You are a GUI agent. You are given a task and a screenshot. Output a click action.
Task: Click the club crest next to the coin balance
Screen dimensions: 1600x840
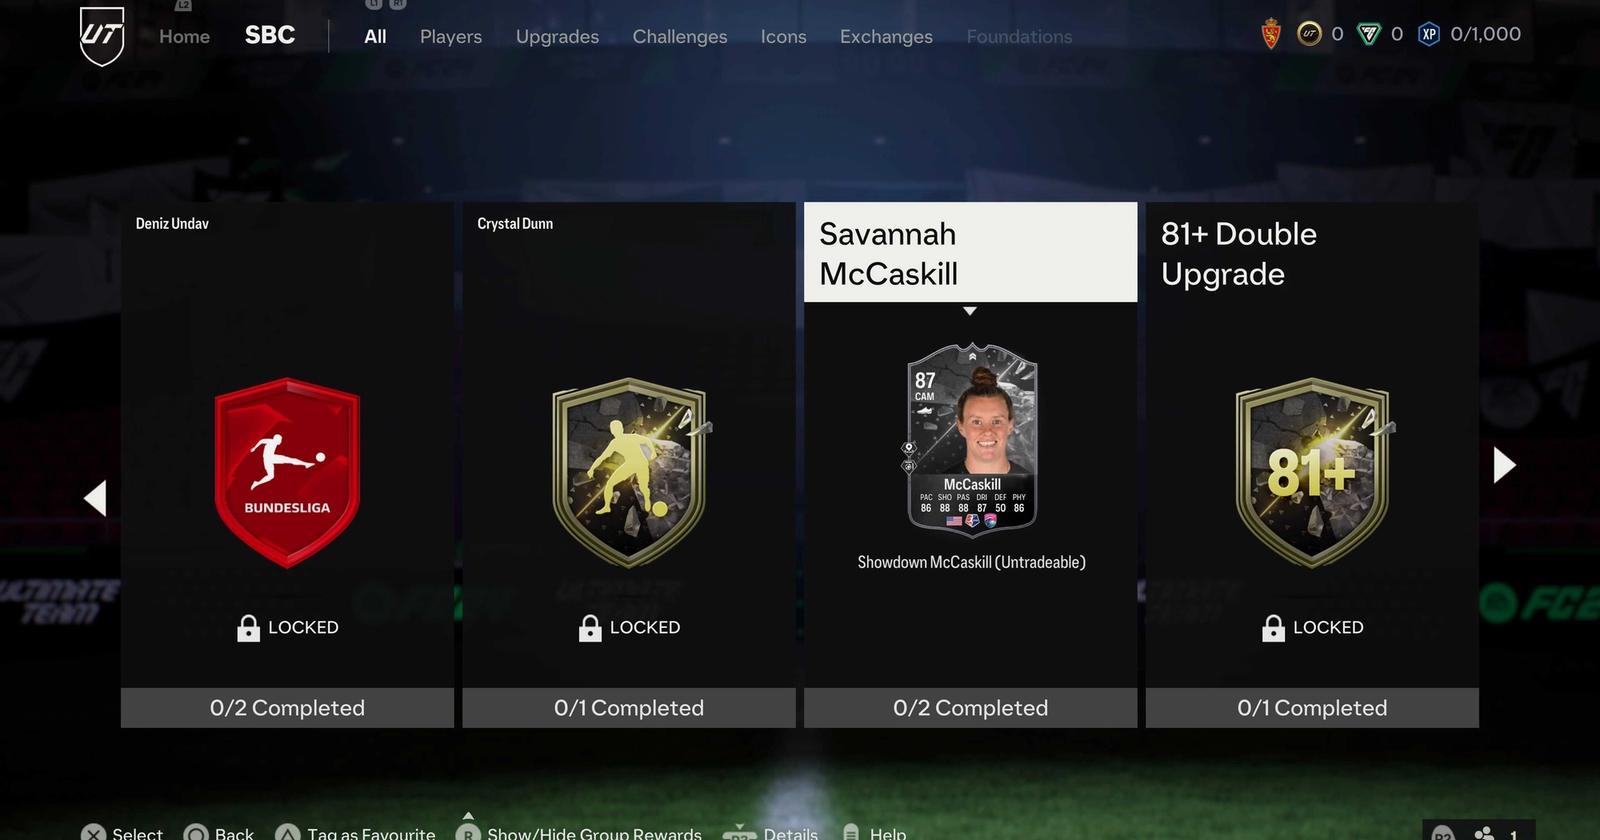point(1271,35)
